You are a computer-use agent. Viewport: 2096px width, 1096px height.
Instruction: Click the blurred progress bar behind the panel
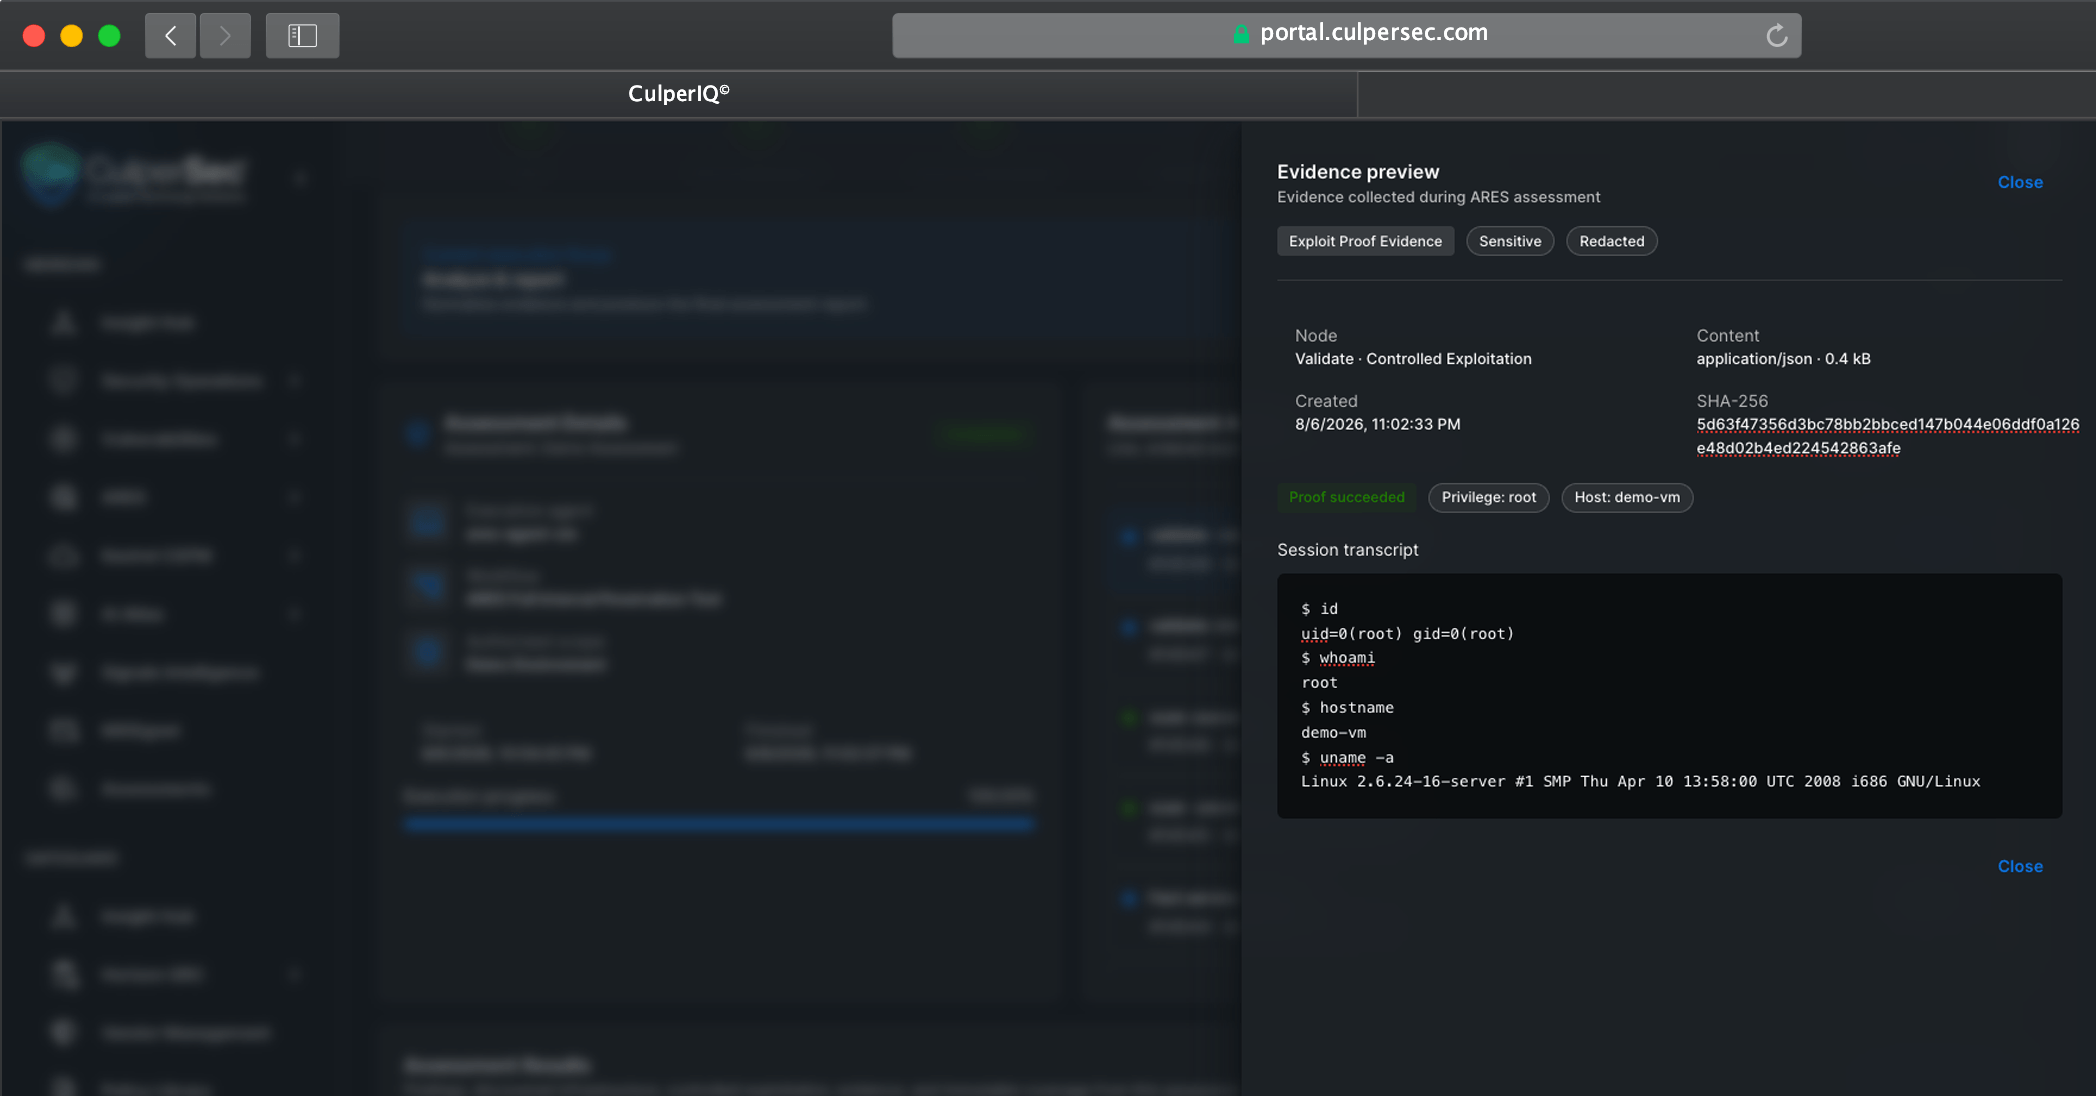point(719,824)
